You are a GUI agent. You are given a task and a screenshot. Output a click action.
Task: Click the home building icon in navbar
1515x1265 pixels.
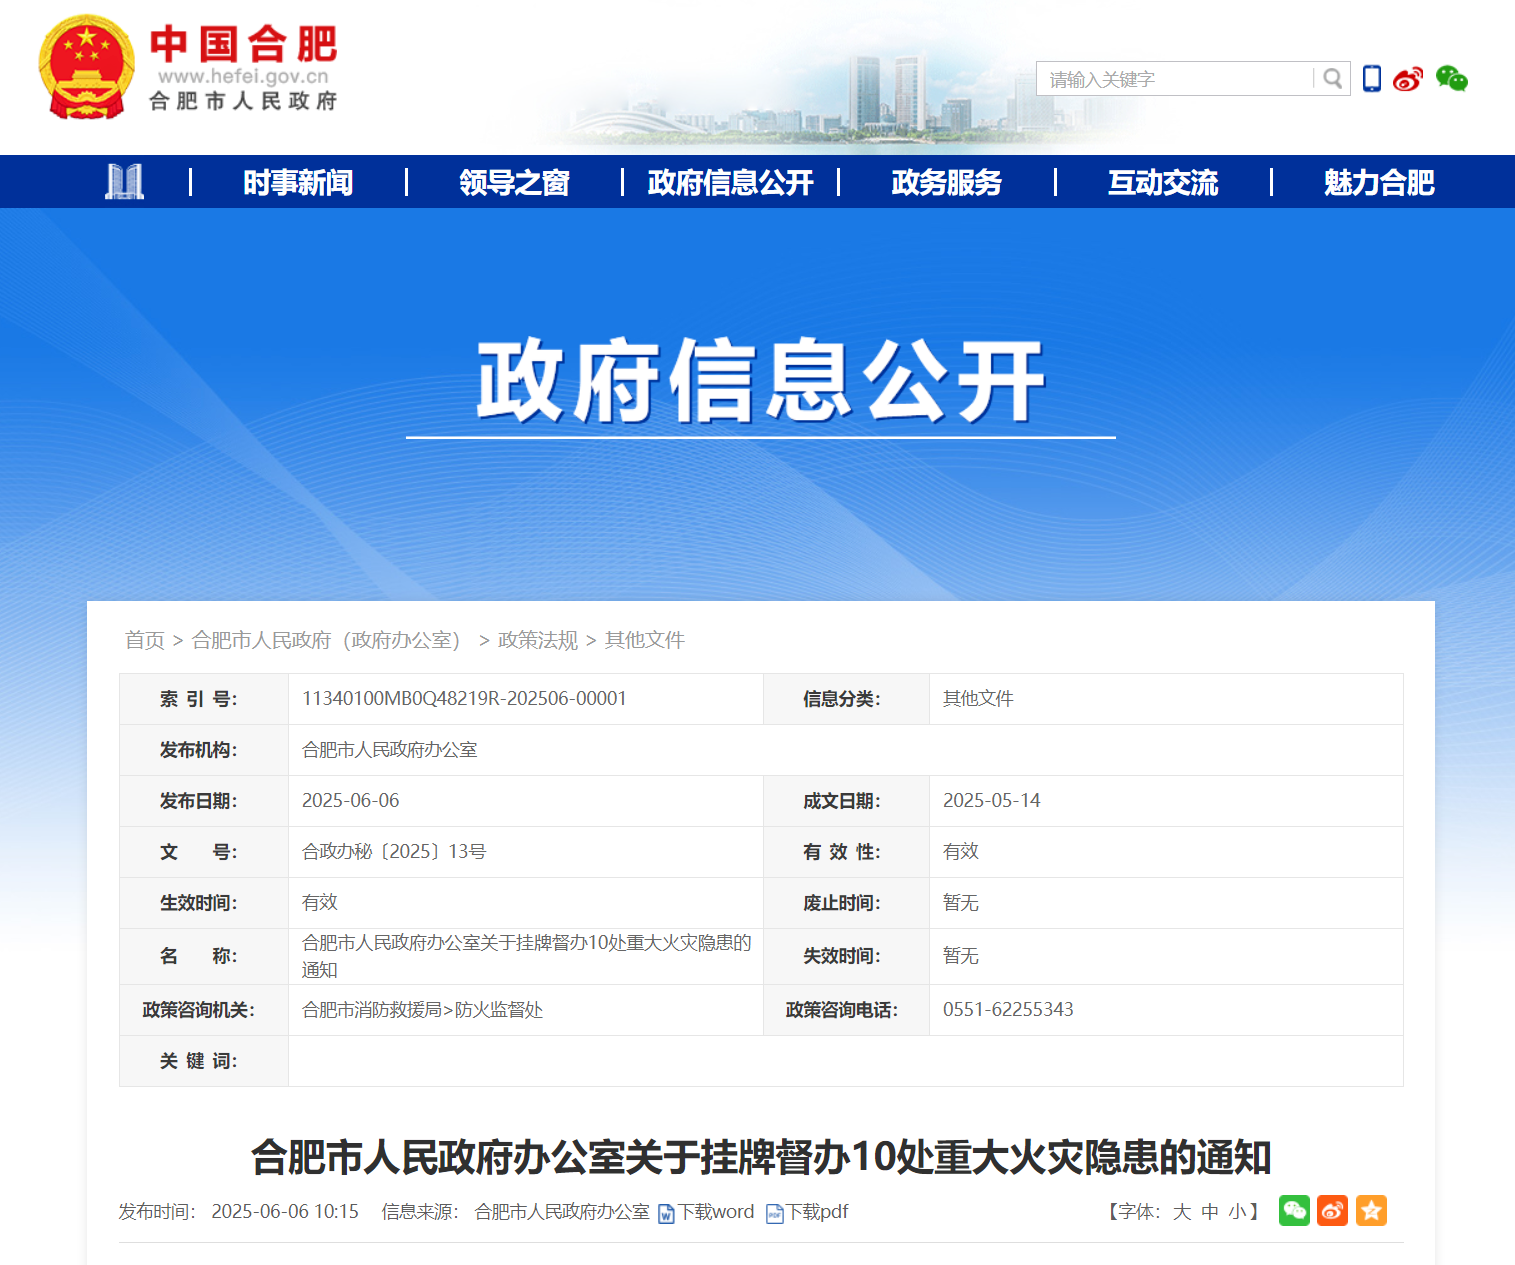coord(125,182)
